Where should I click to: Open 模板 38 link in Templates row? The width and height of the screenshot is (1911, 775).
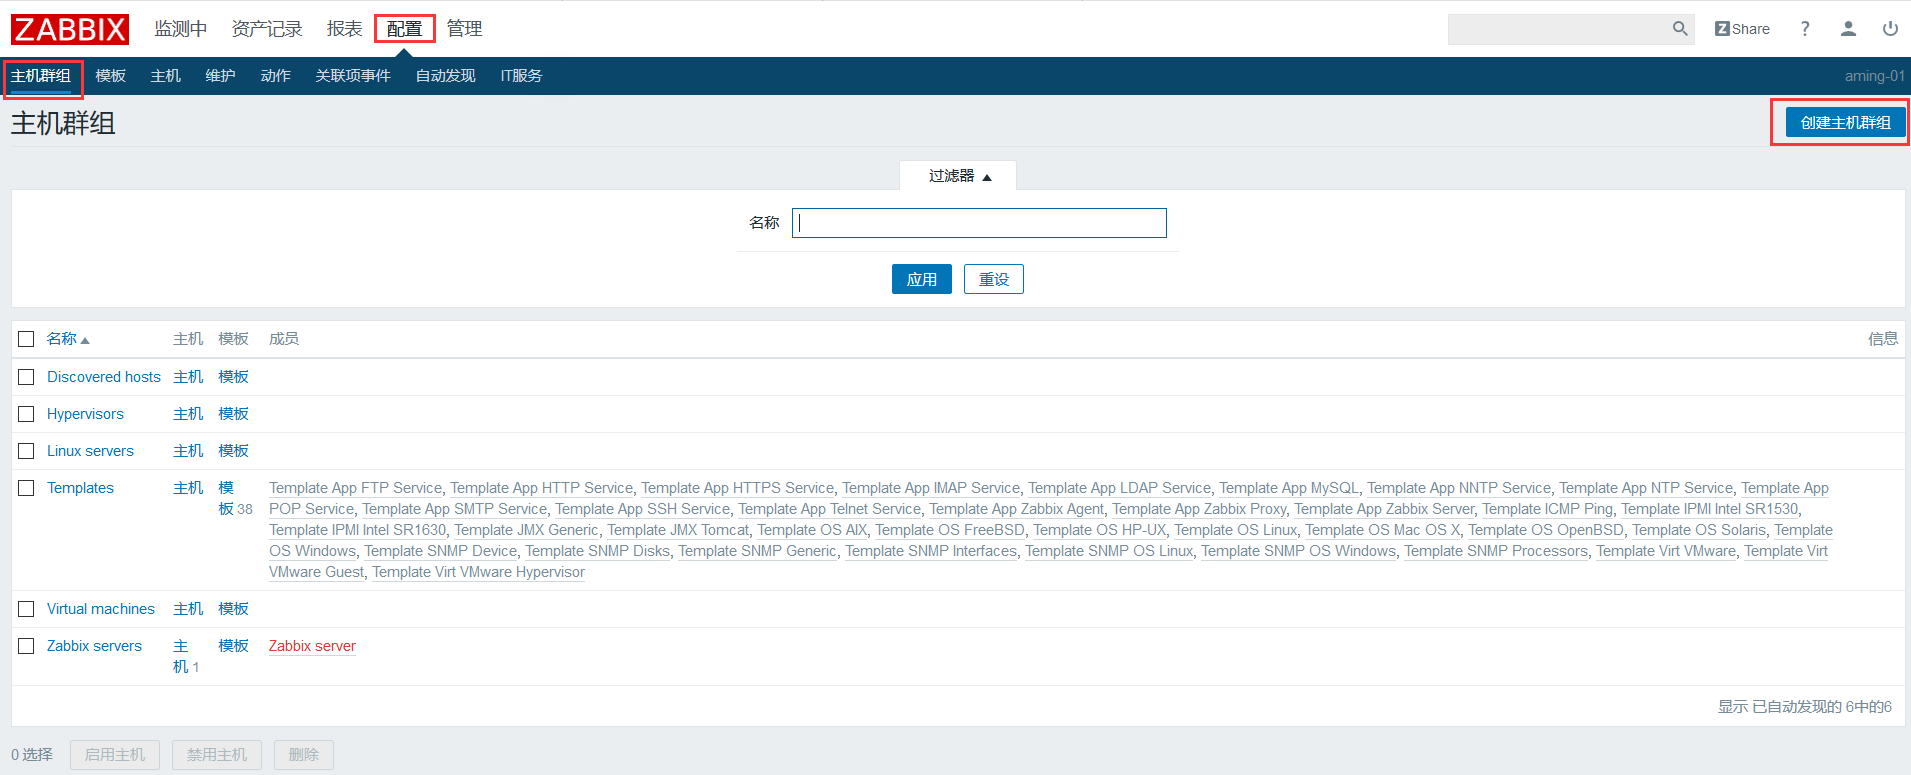click(x=235, y=498)
